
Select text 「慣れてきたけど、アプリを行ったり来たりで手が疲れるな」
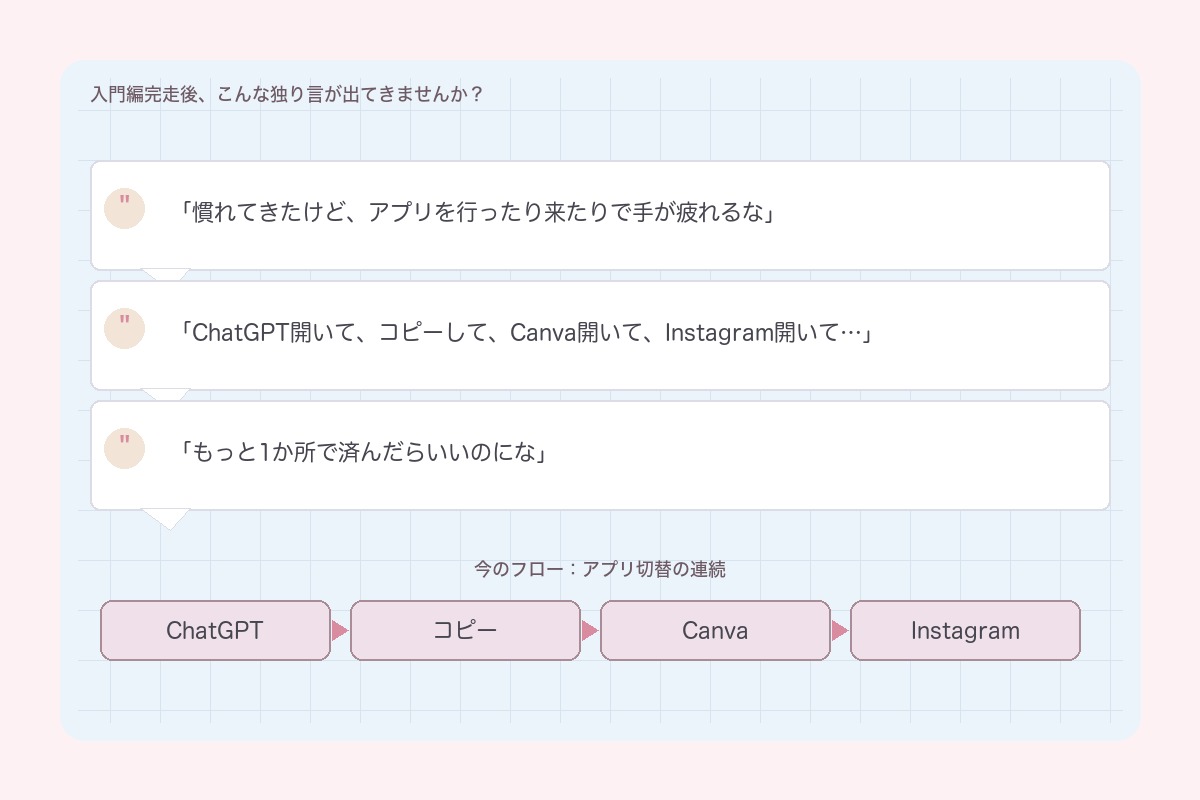pos(476,213)
